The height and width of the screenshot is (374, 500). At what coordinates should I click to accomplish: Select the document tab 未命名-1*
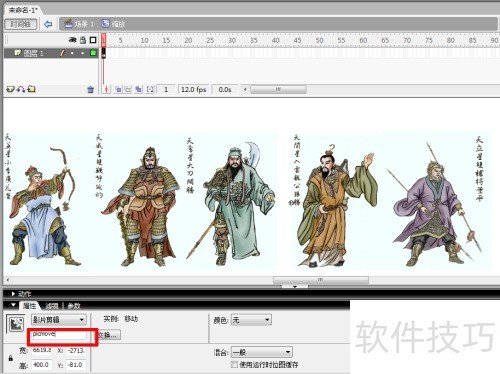23,10
